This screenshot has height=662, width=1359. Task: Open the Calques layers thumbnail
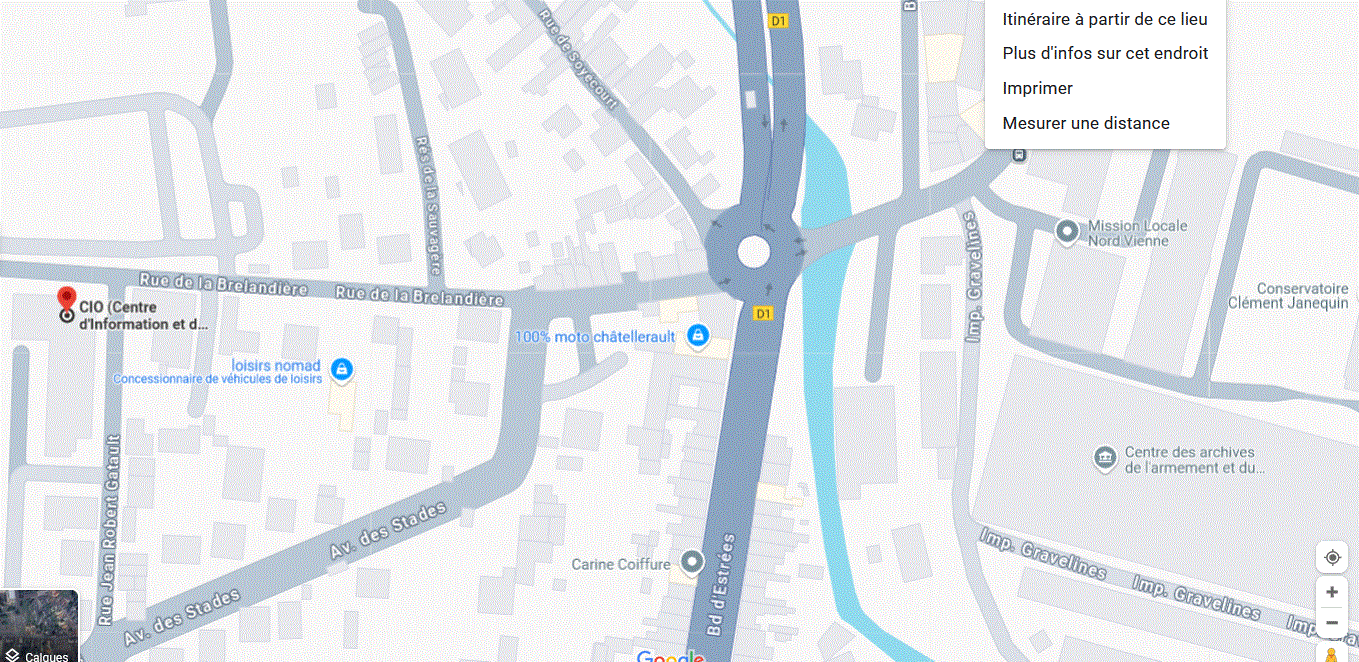coord(39,626)
